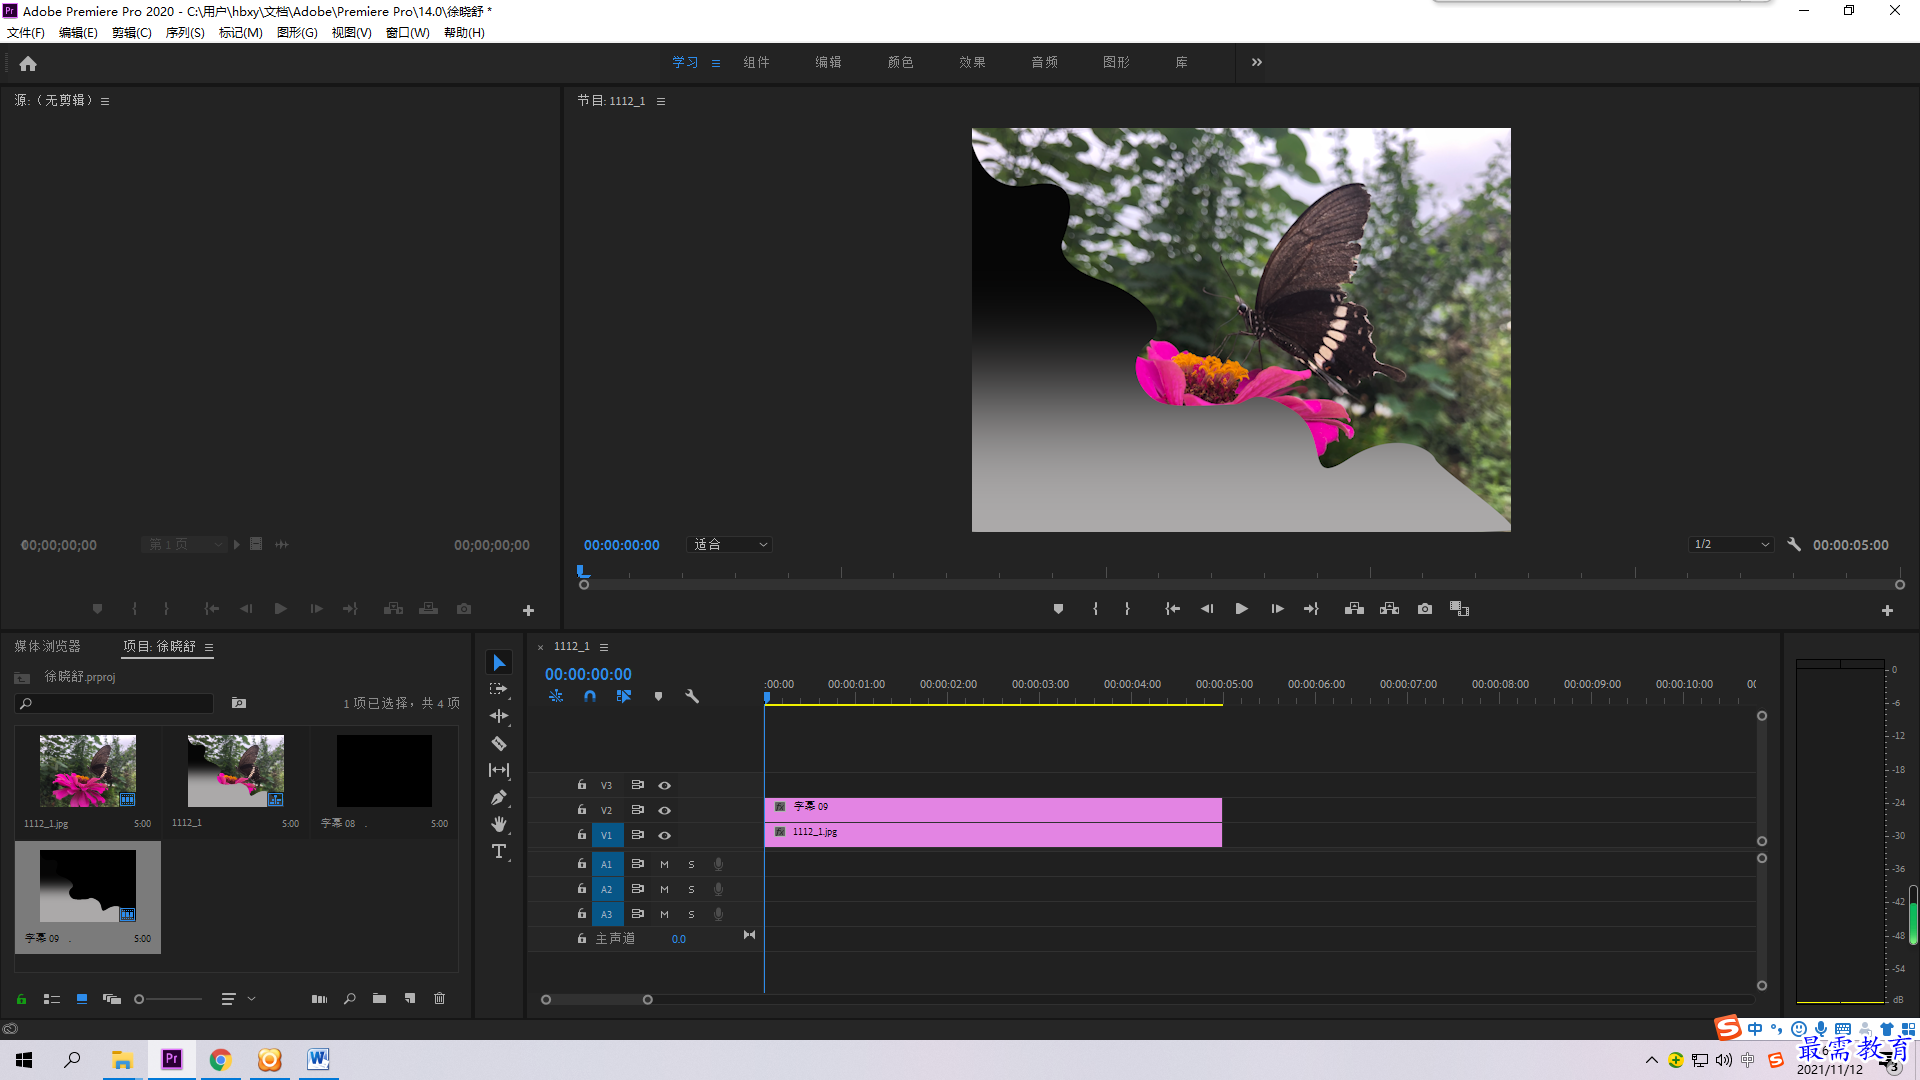
Task: Select the Selection tool arrow
Action: [499, 663]
